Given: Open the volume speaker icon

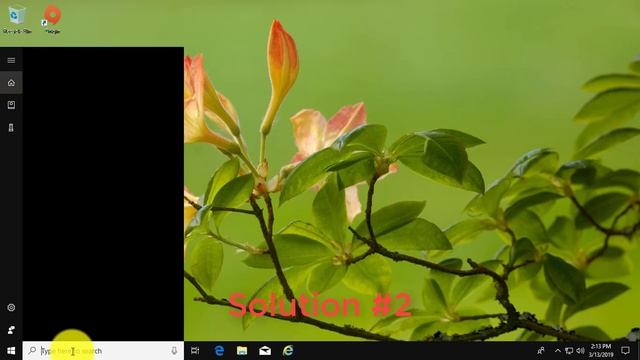Looking at the screenshot, I should pos(580,351).
